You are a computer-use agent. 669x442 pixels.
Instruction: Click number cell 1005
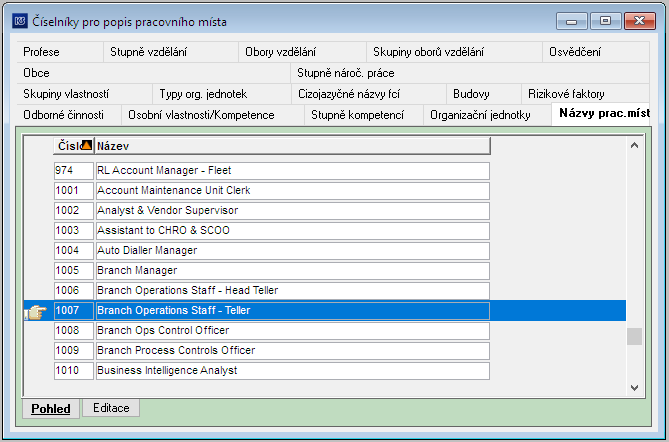[x=74, y=271]
